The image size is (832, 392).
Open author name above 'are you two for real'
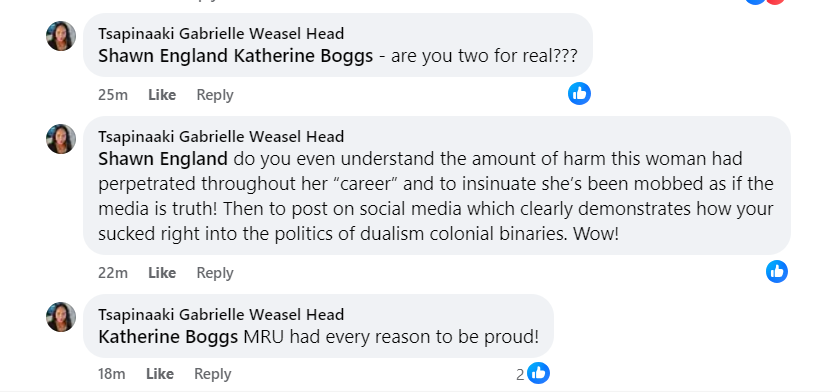[x=221, y=33]
